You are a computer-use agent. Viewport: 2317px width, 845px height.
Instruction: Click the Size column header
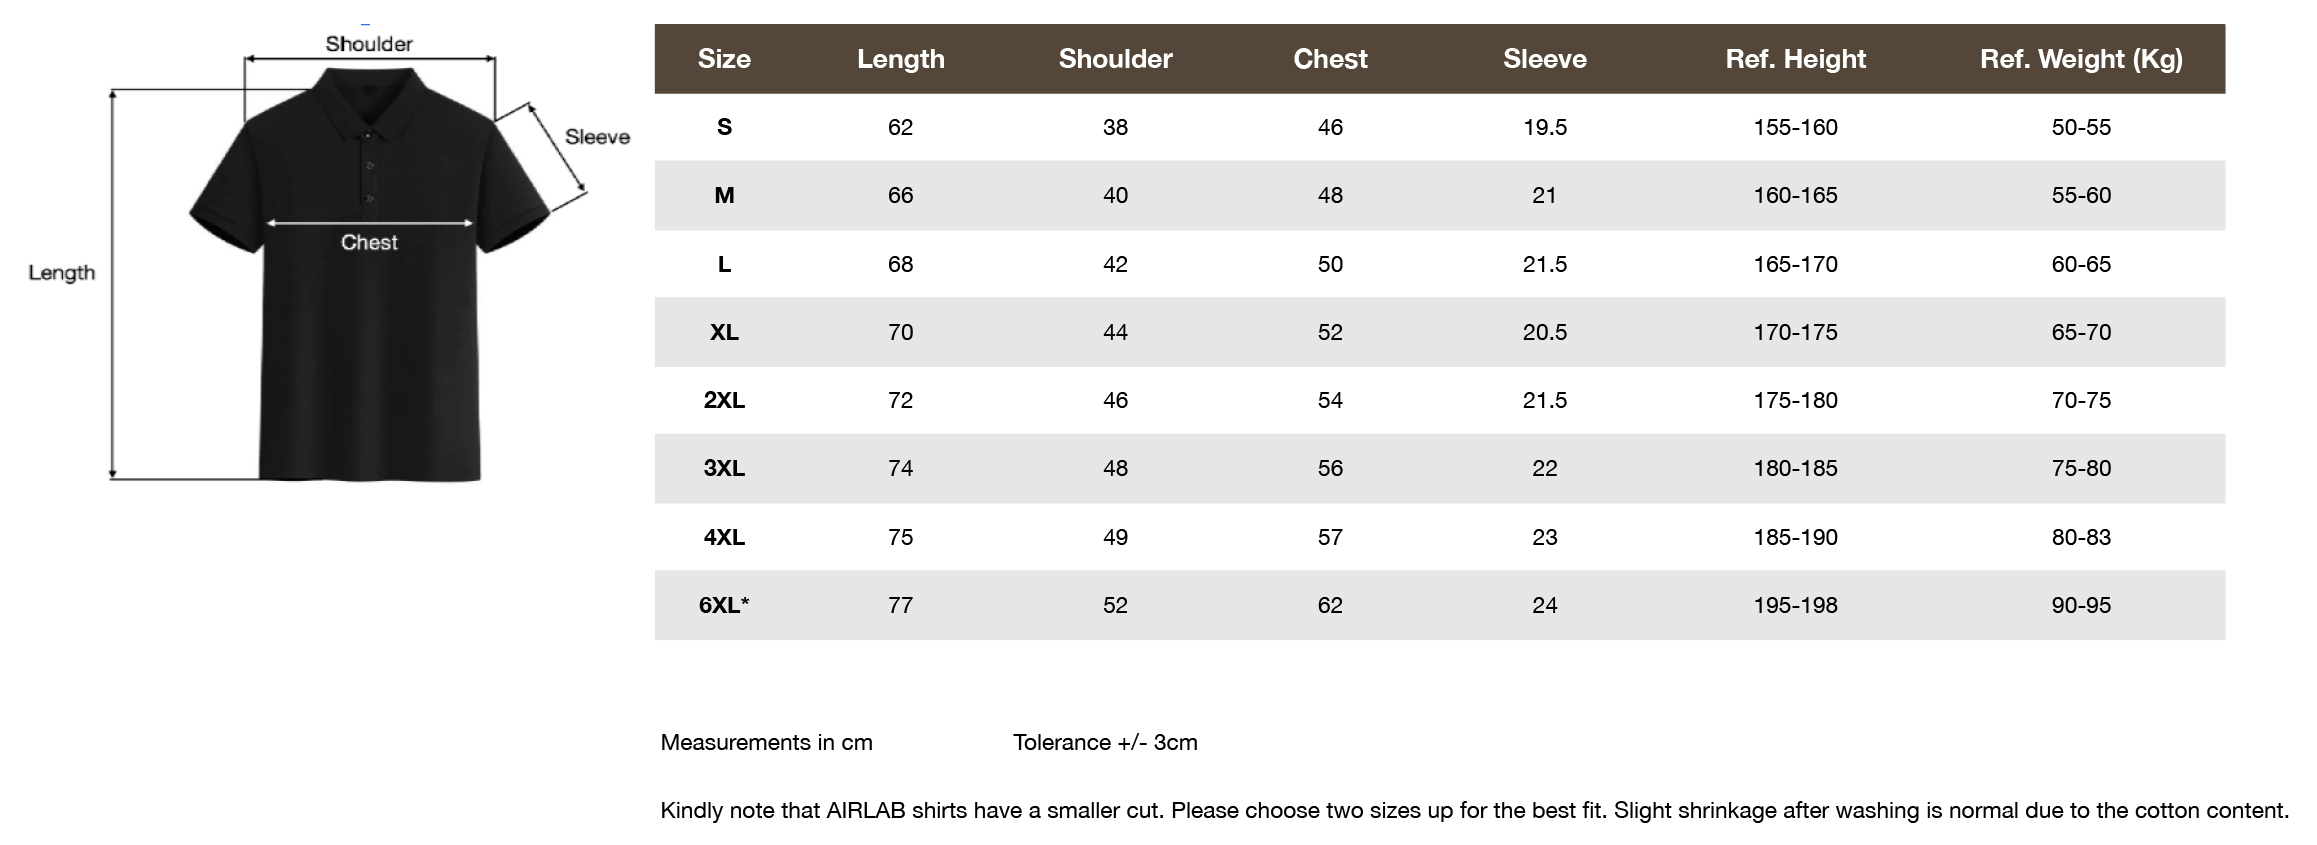click(724, 59)
